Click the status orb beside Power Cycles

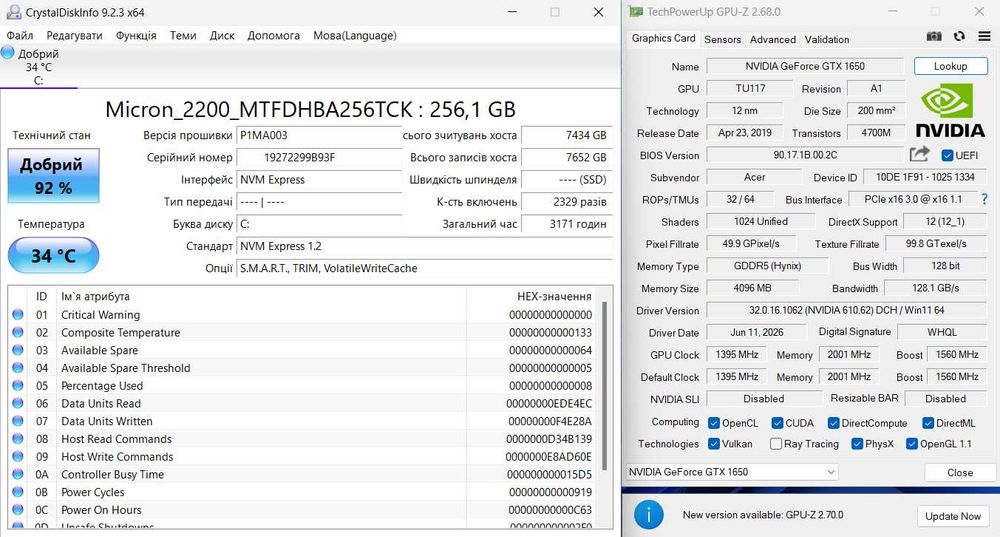click(x=18, y=492)
